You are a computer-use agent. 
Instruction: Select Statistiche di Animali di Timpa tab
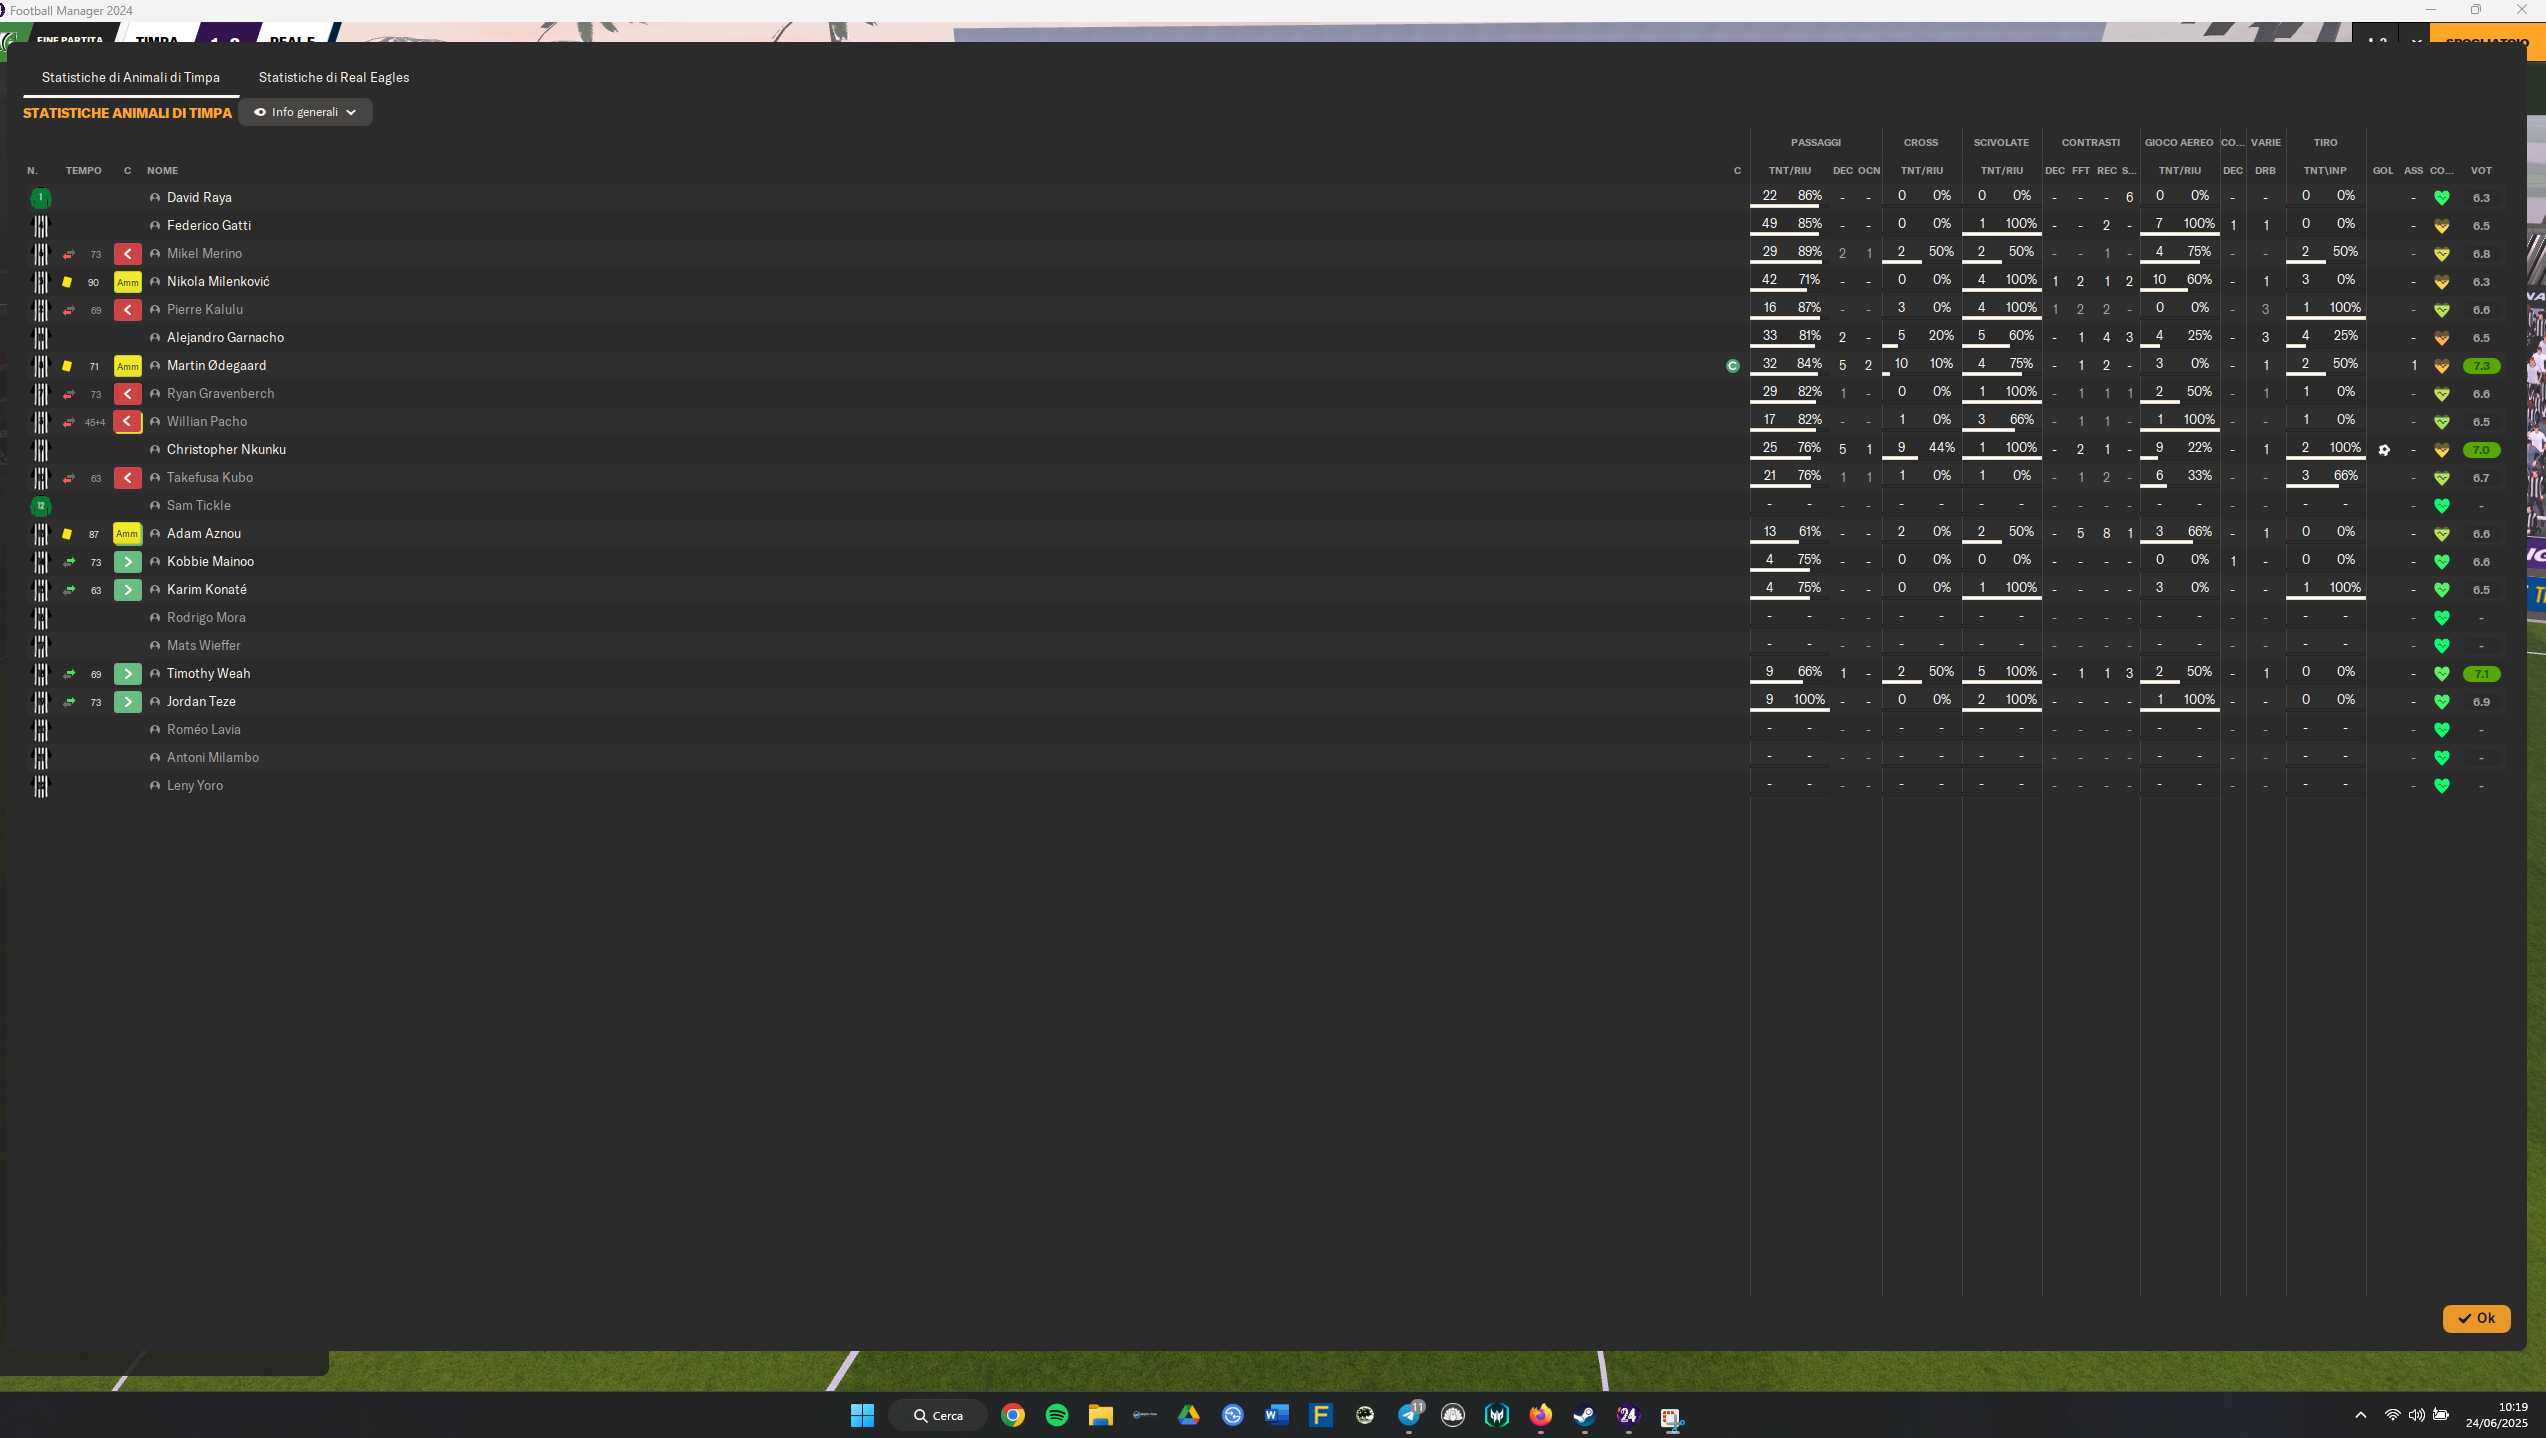tap(131, 77)
